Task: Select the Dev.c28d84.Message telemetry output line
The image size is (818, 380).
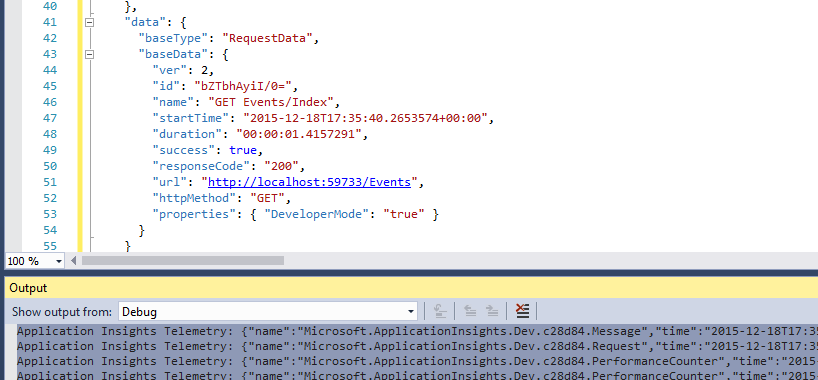Action: 417,331
